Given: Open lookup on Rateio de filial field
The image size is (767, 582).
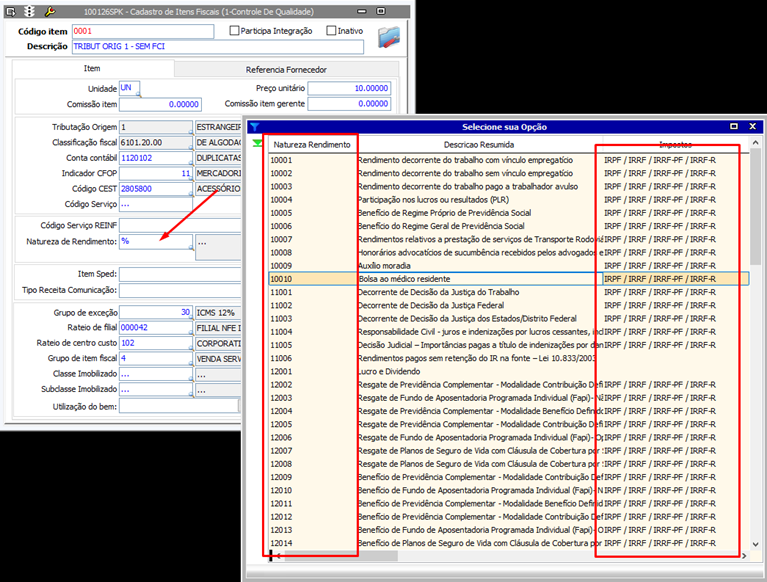Looking at the screenshot, I should click(x=189, y=334).
